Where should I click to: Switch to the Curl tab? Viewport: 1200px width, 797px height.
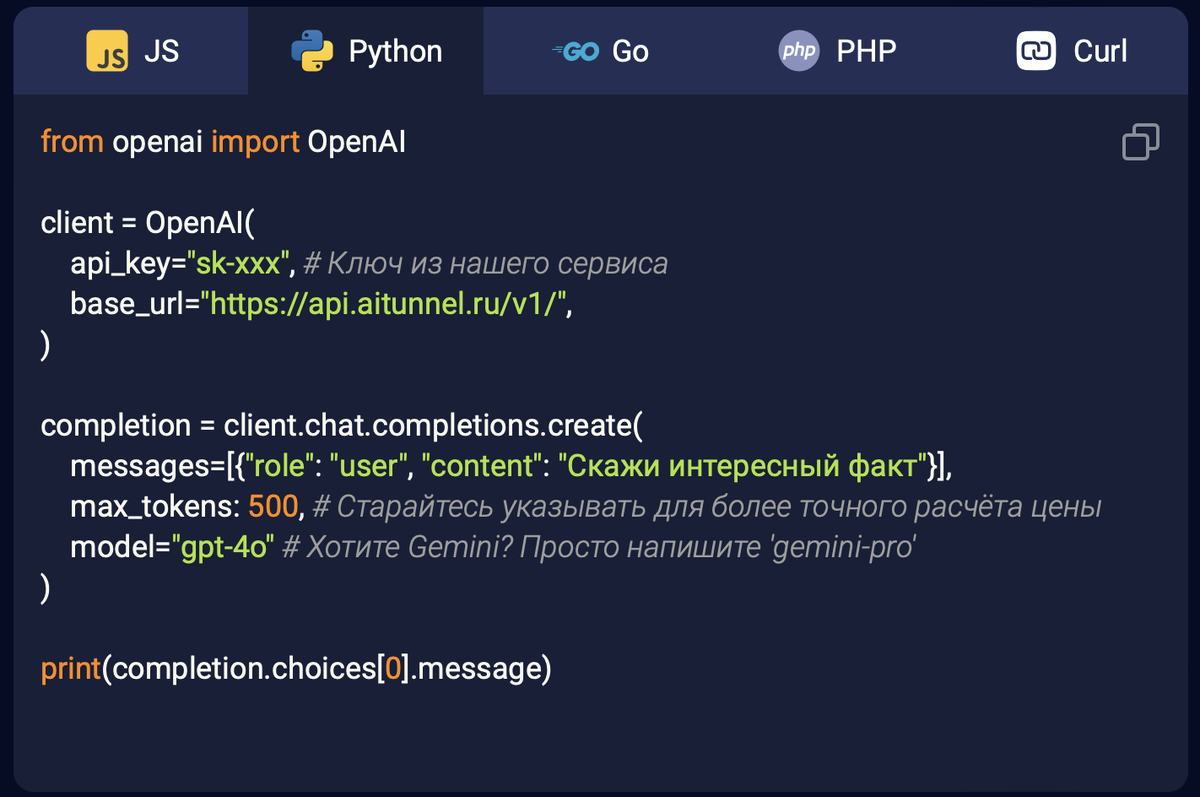tap(1071, 50)
